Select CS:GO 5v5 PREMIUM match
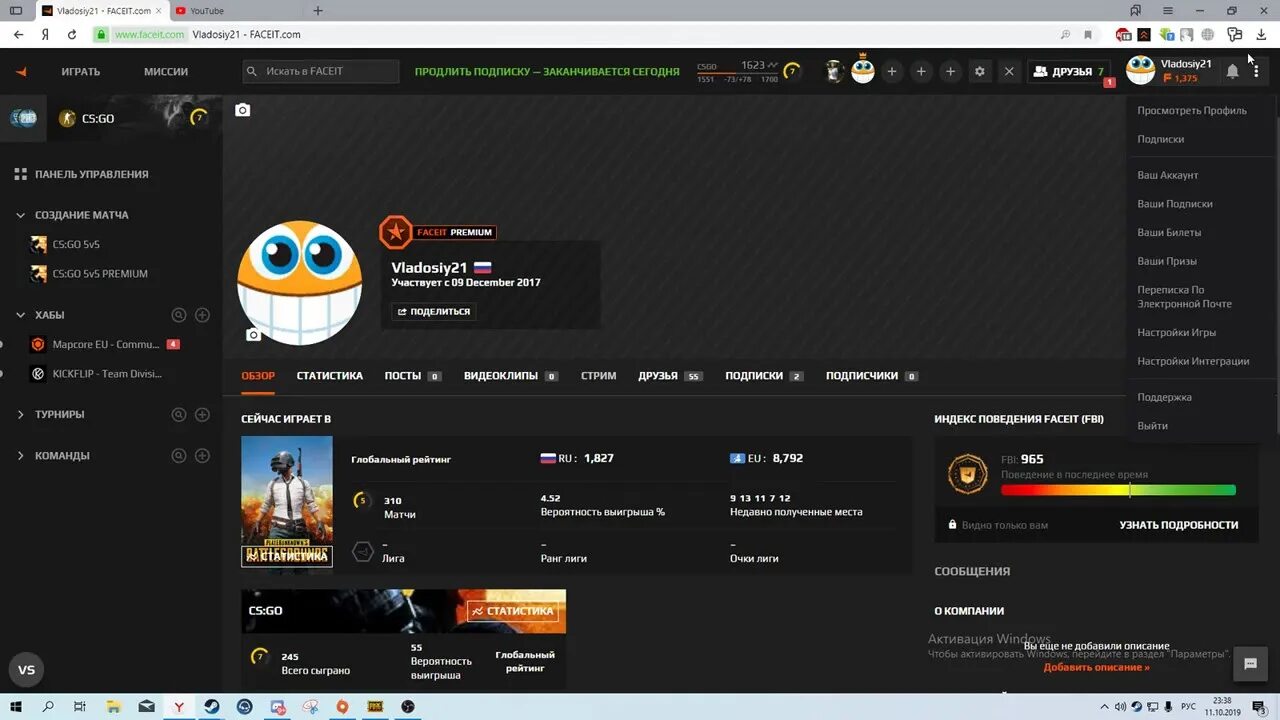 (90, 274)
